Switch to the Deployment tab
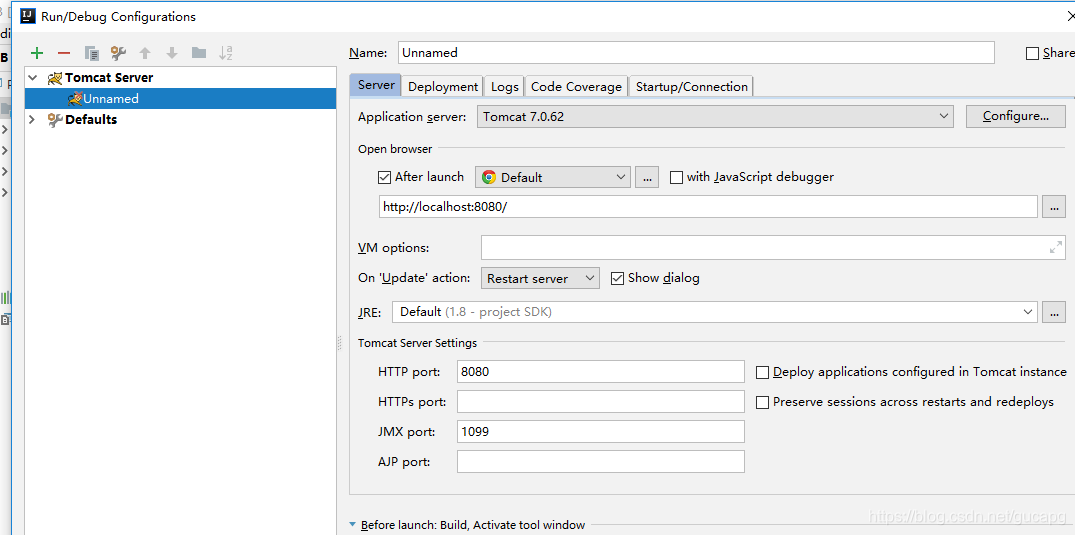Viewport: 1075px width, 535px height. click(443, 86)
